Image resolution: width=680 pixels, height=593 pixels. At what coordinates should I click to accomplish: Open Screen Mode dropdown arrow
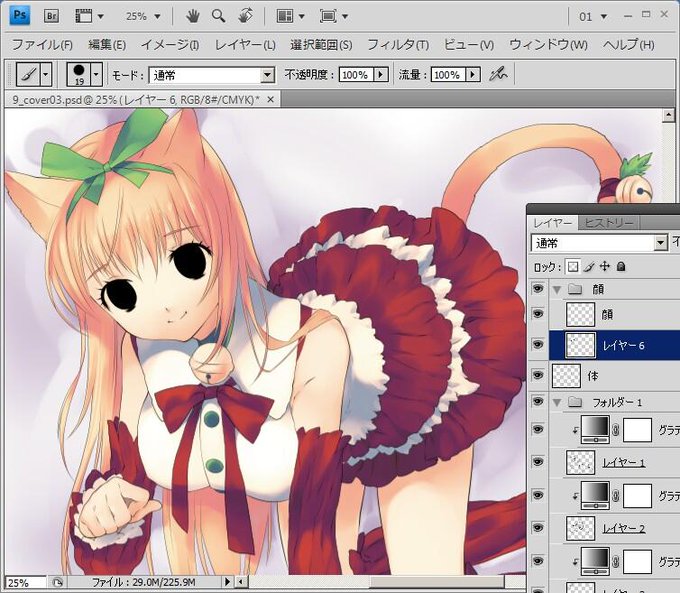click(345, 16)
